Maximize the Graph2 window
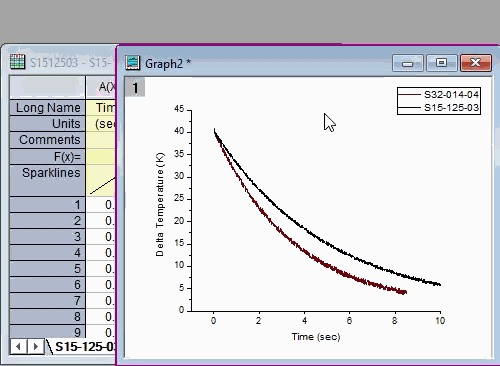Viewport: 500px width, 366px height. pos(442,63)
